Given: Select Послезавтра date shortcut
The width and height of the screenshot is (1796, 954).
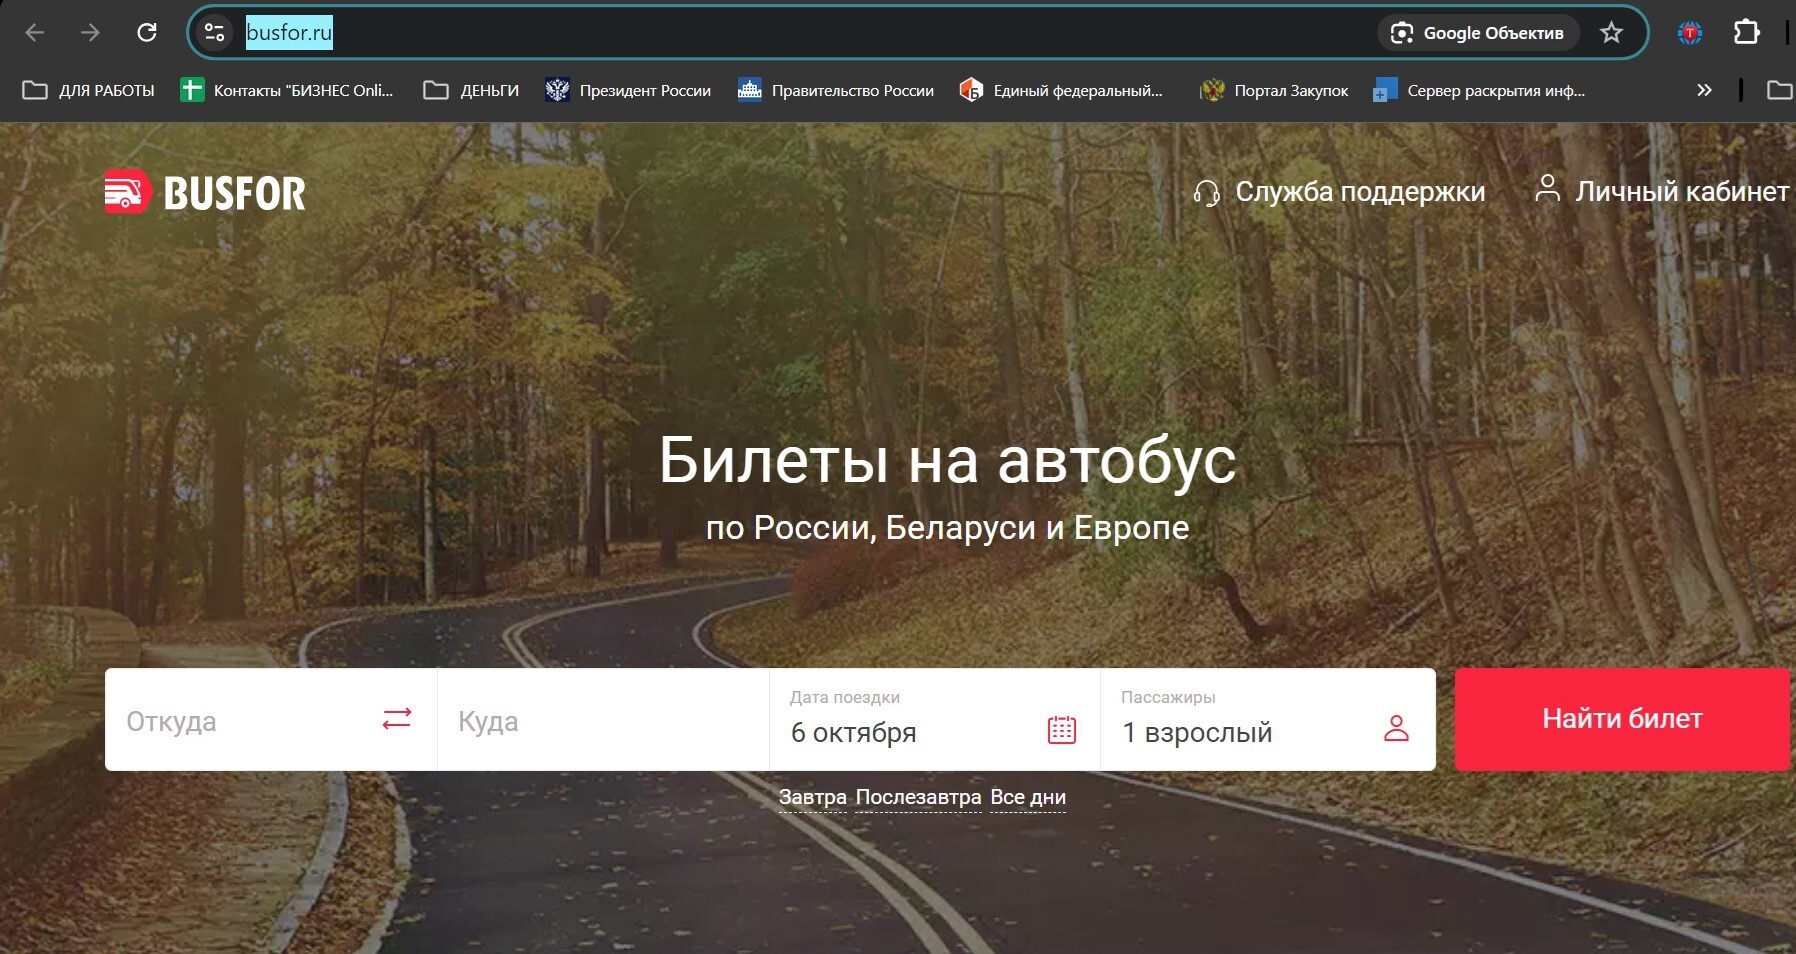Looking at the screenshot, I should 919,798.
